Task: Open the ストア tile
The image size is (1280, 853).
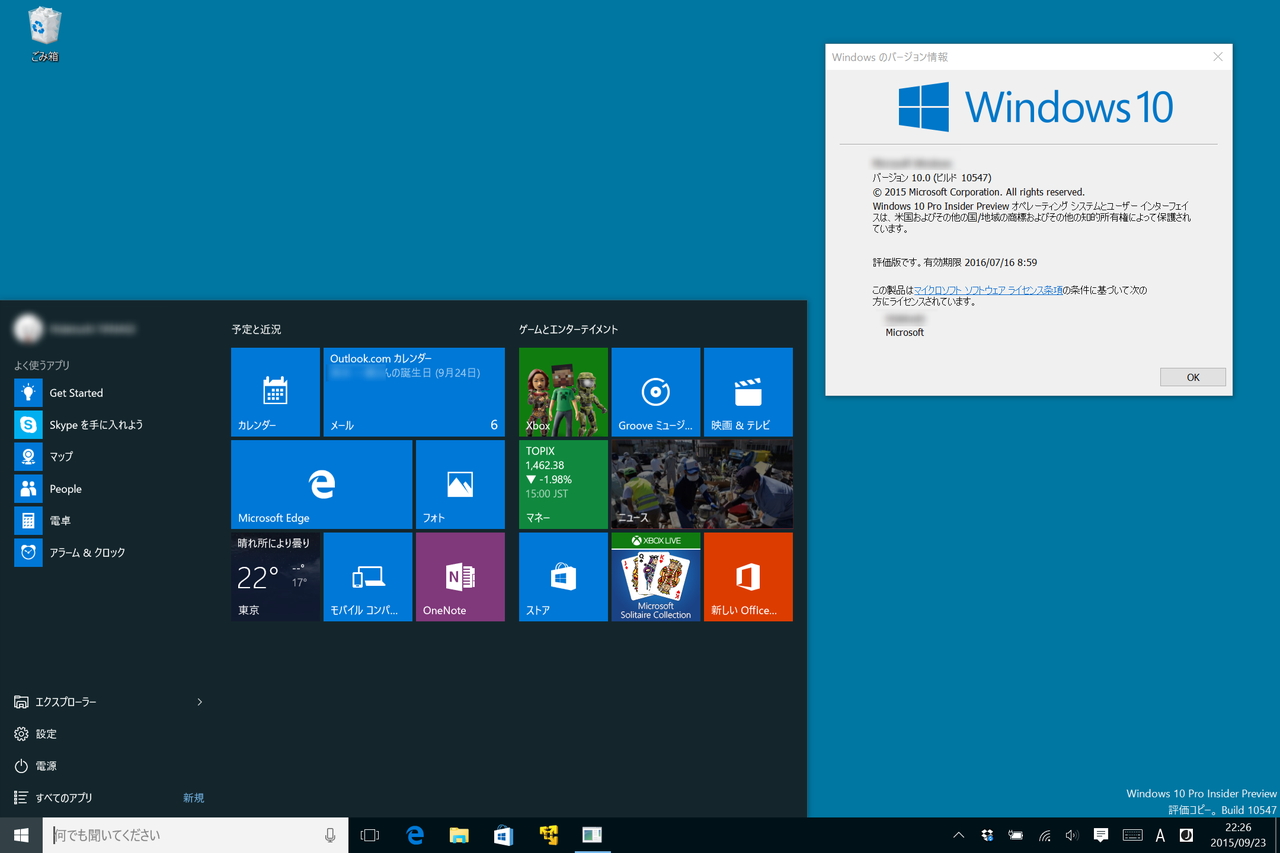Action: (562, 577)
